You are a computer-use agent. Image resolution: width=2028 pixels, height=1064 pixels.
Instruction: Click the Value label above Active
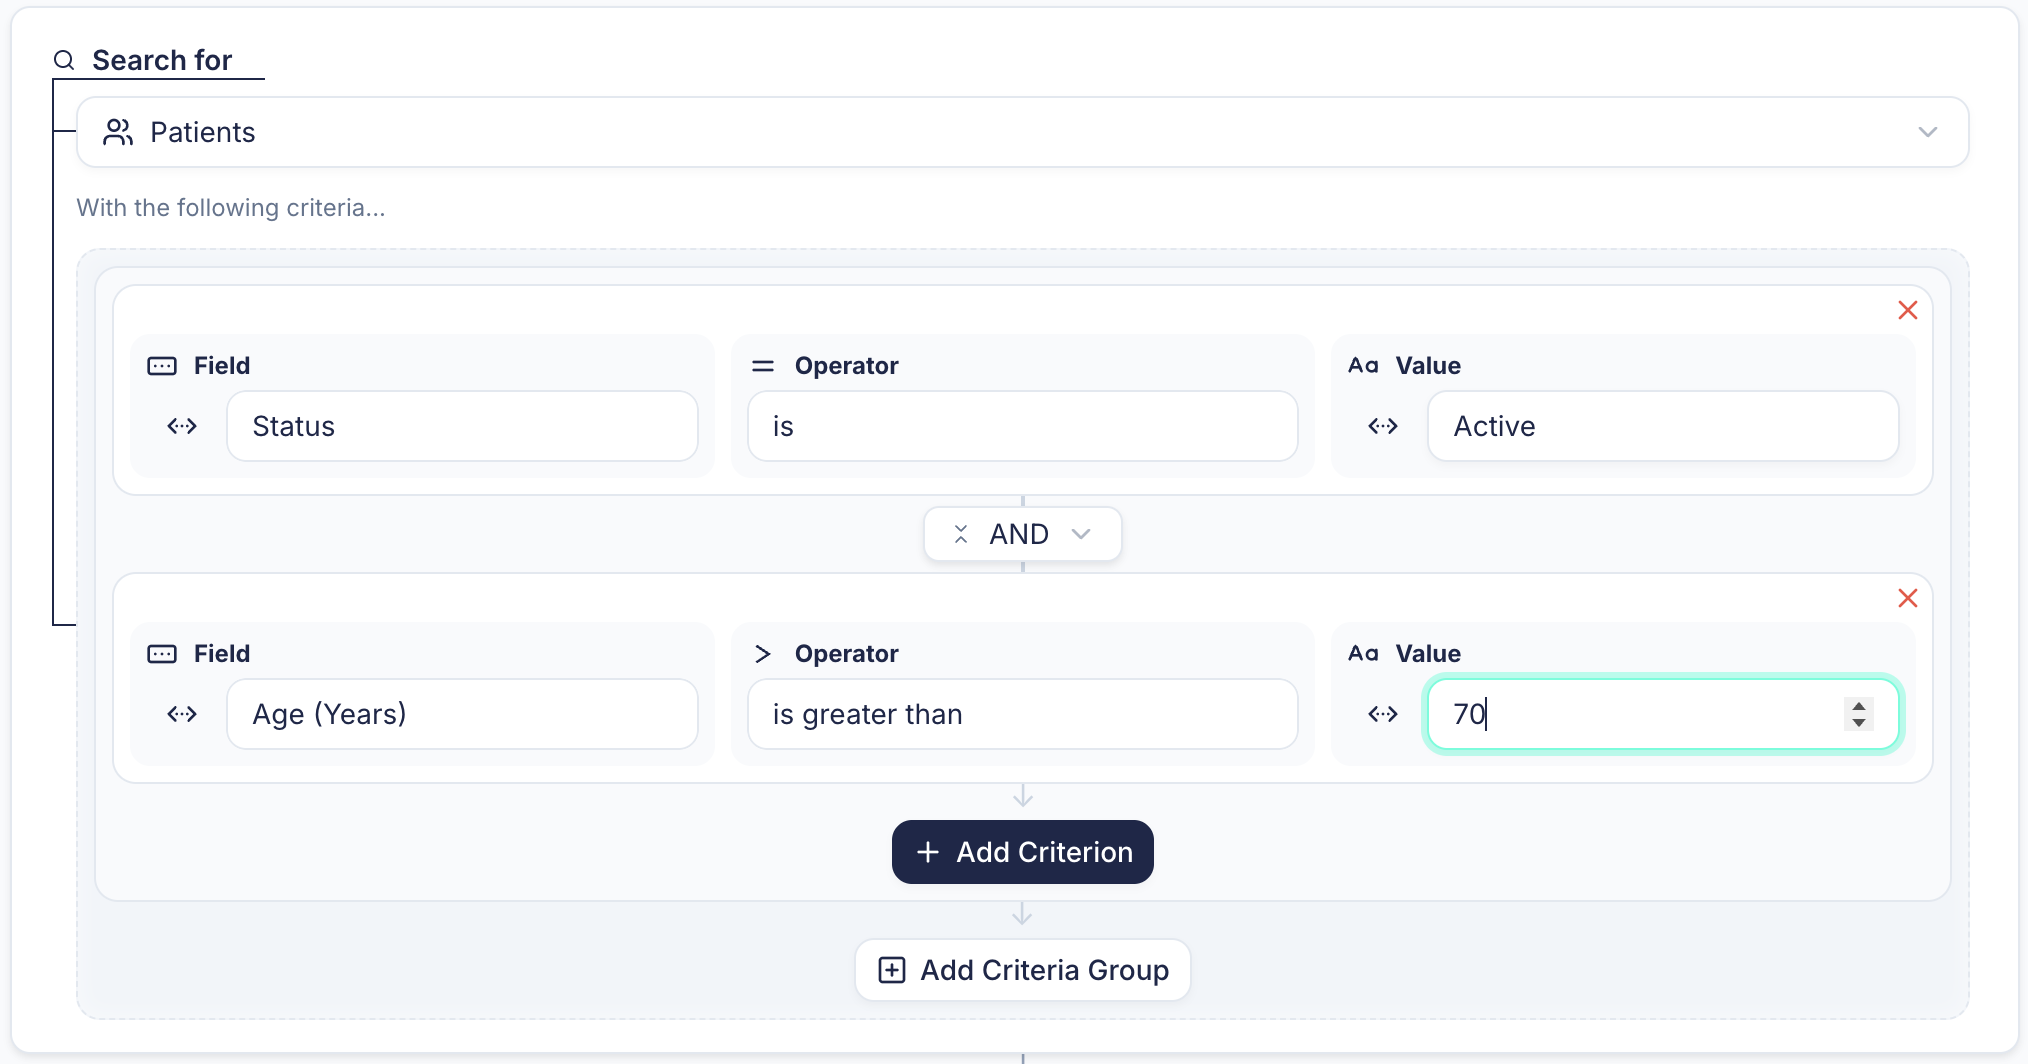coord(1428,366)
